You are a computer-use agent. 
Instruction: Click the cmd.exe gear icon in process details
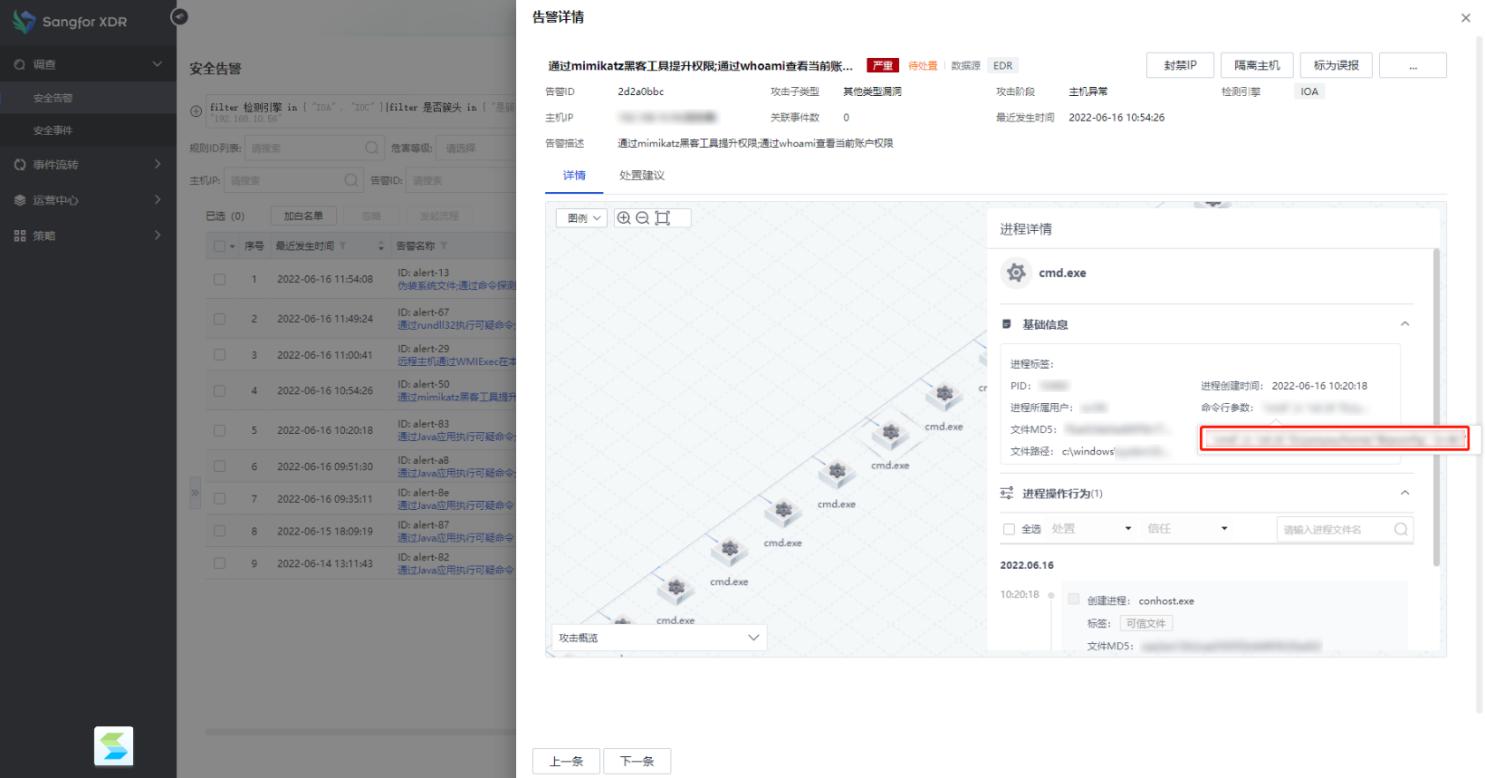1016,274
